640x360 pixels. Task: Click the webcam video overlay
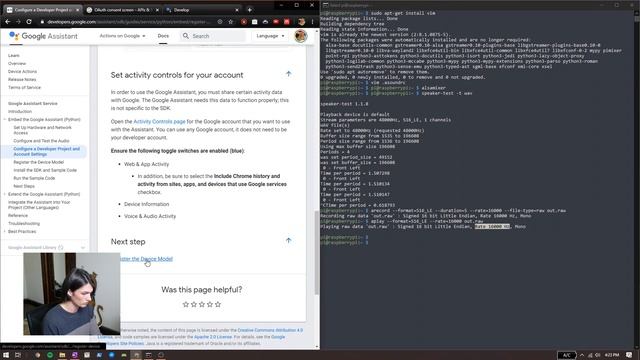pyautogui.click(x=72, y=294)
